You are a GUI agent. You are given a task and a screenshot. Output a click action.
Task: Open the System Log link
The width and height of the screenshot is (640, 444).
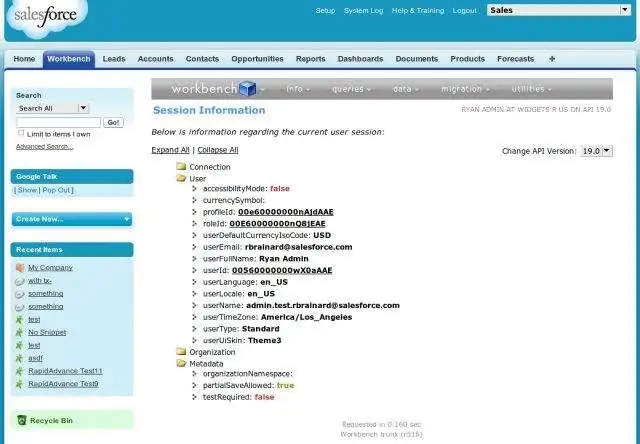(364, 11)
